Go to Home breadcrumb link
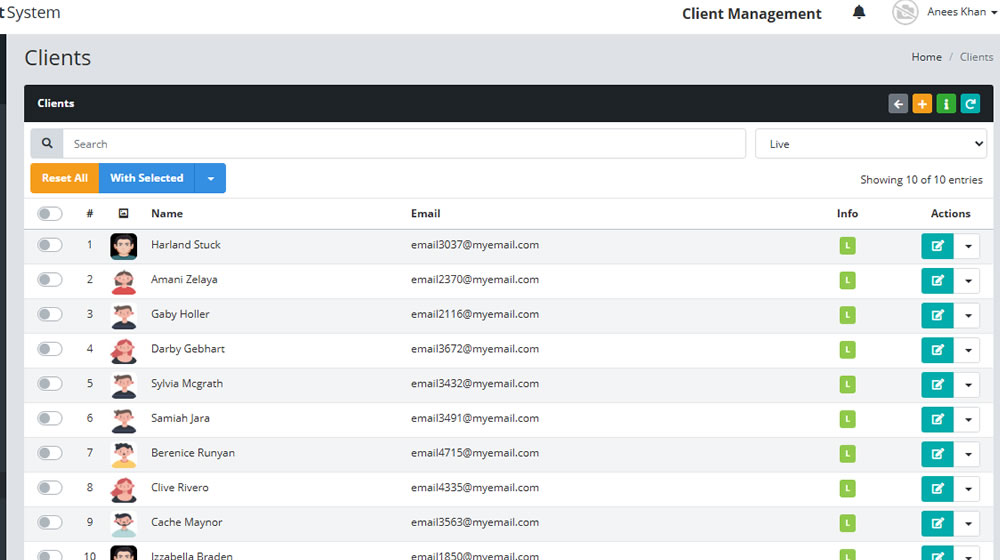Screen dimensions: 1000x560 pyautogui.click(x=926, y=57)
